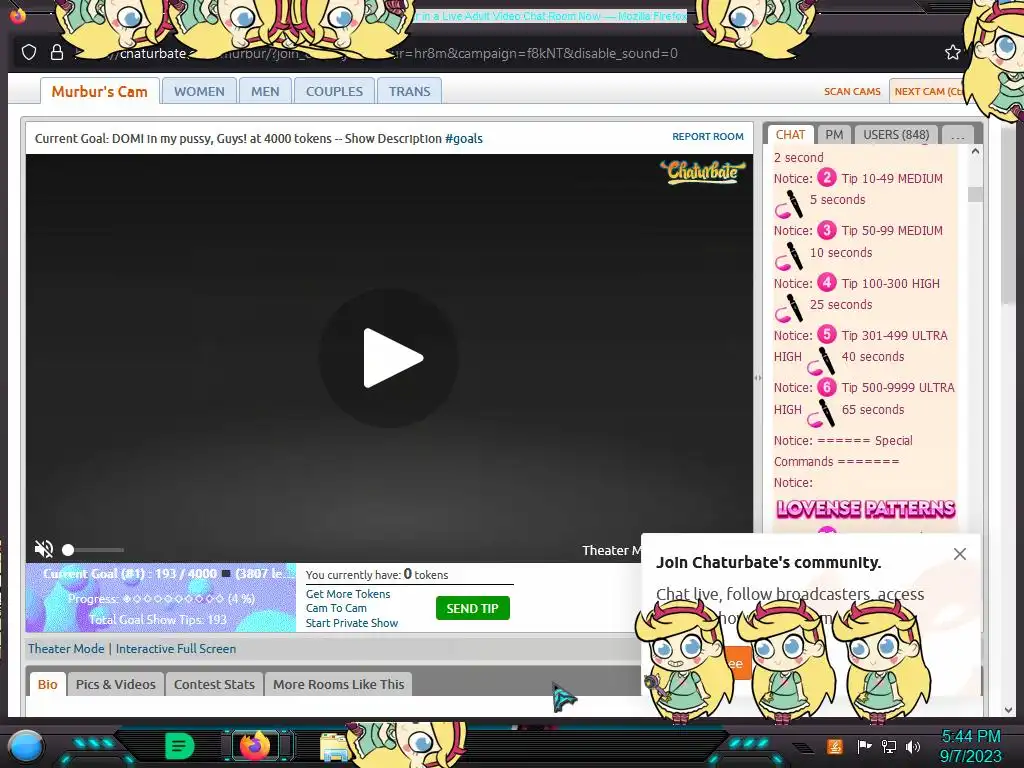Click the SCAN CAMS link

point(852,91)
